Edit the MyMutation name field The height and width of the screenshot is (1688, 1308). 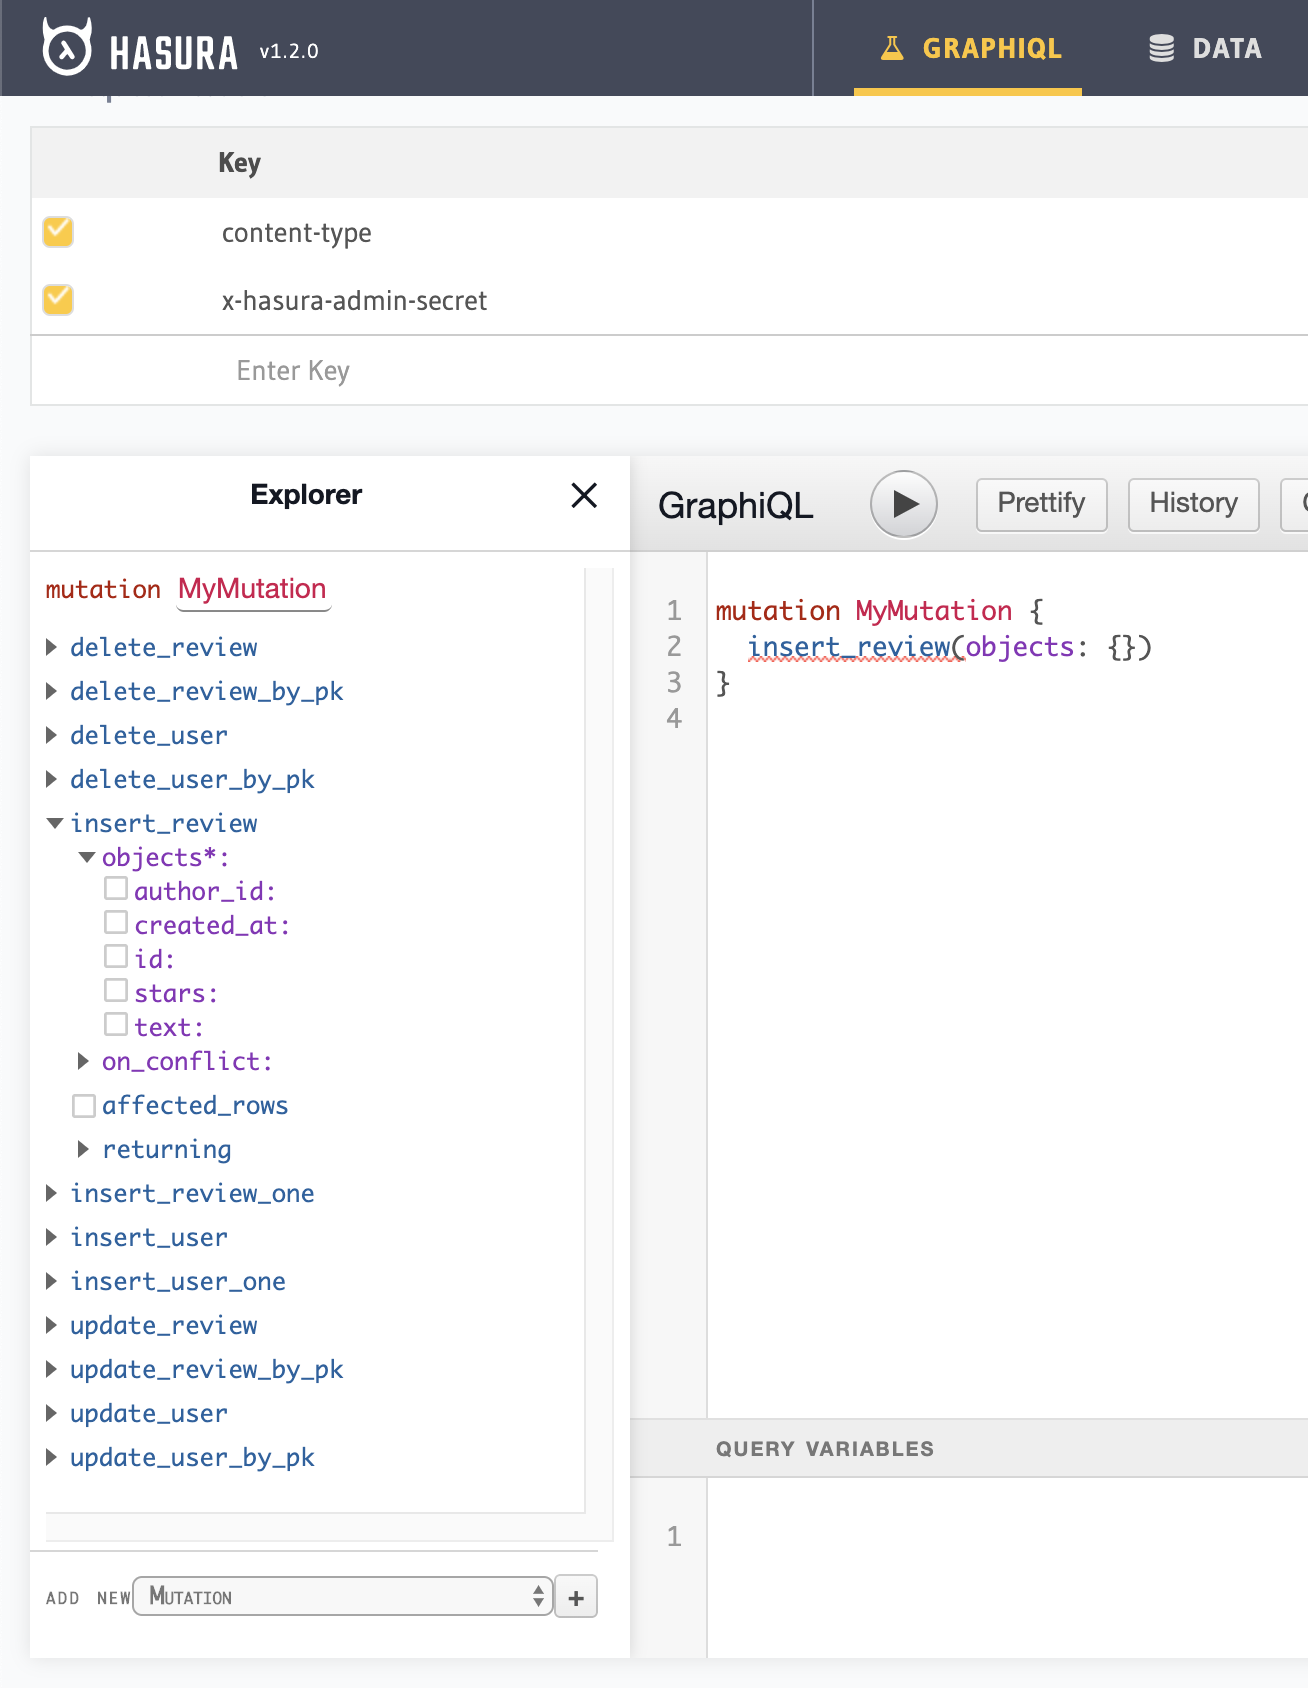[253, 589]
